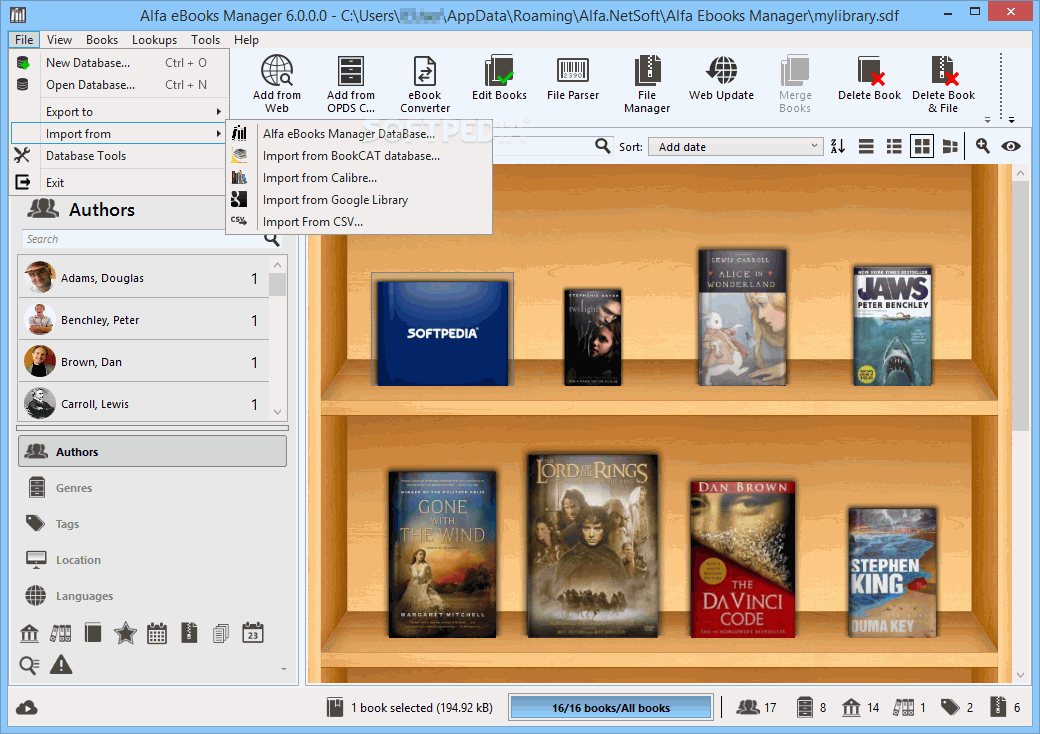This screenshot has height=734, width=1040.
Task: Click the Authors search field
Action: point(143,239)
